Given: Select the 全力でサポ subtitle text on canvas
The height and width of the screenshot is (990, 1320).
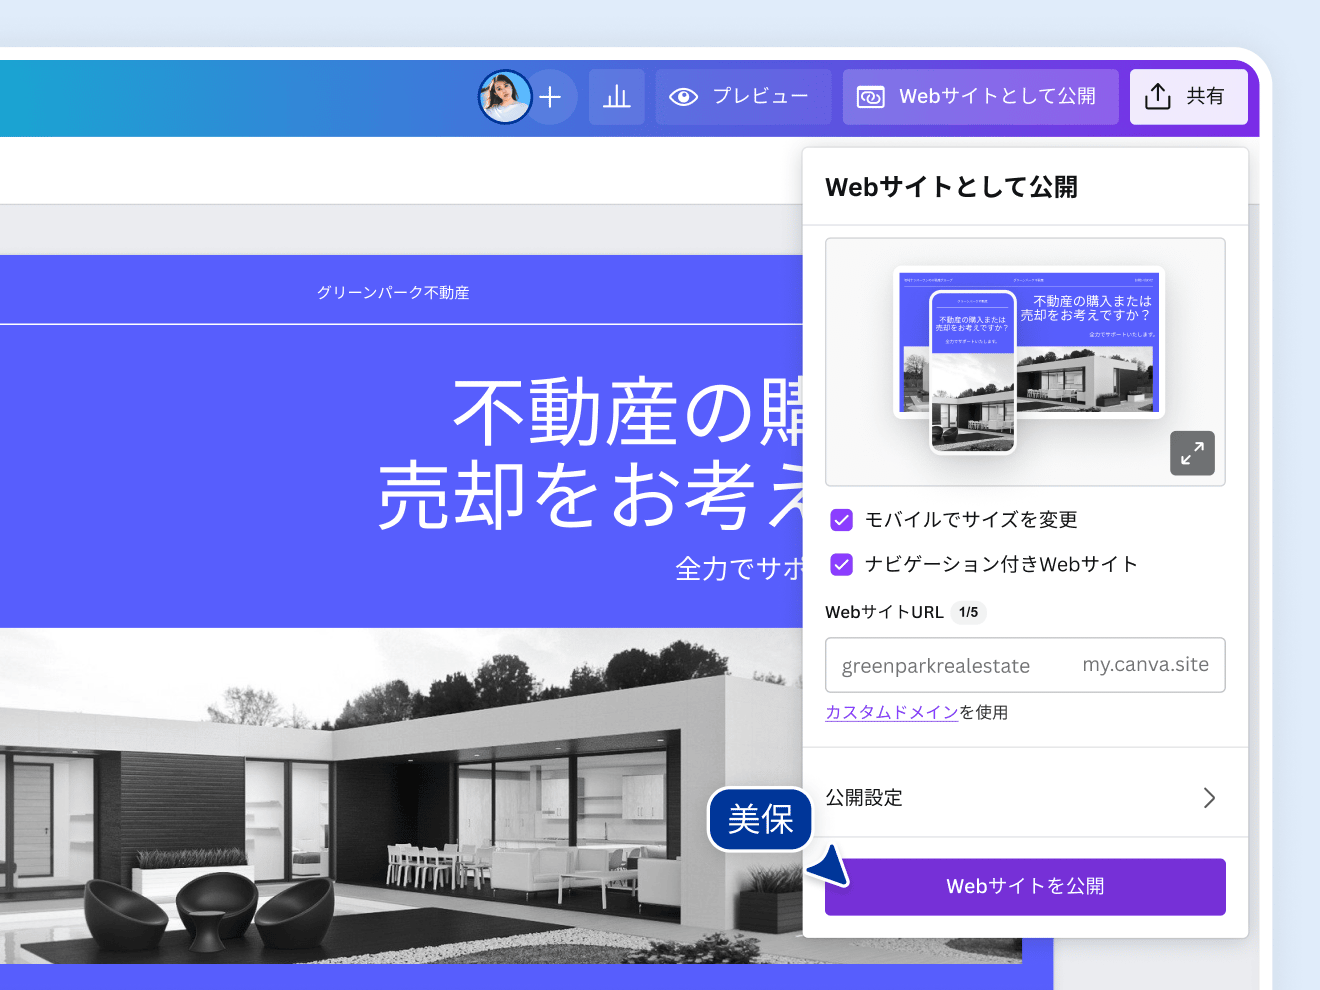Looking at the screenshot, I should point(738,569).
